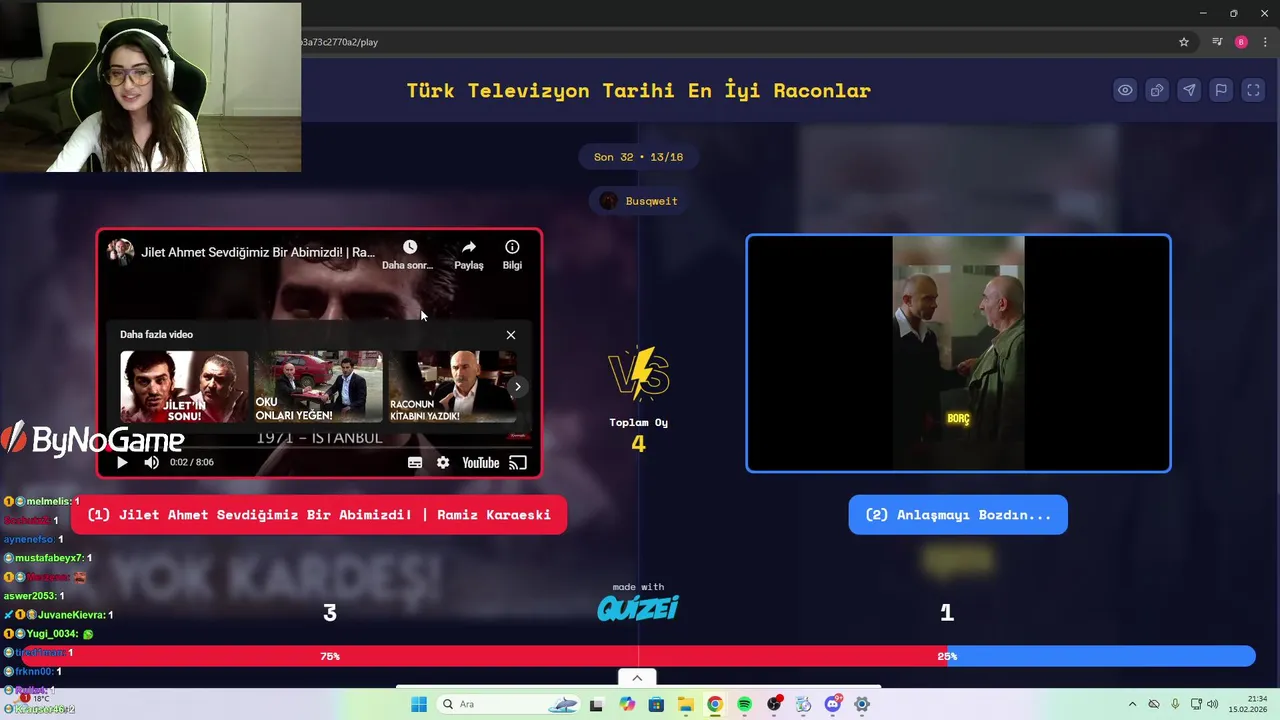Click the speaker volume tray icon

click(1212, 704)
